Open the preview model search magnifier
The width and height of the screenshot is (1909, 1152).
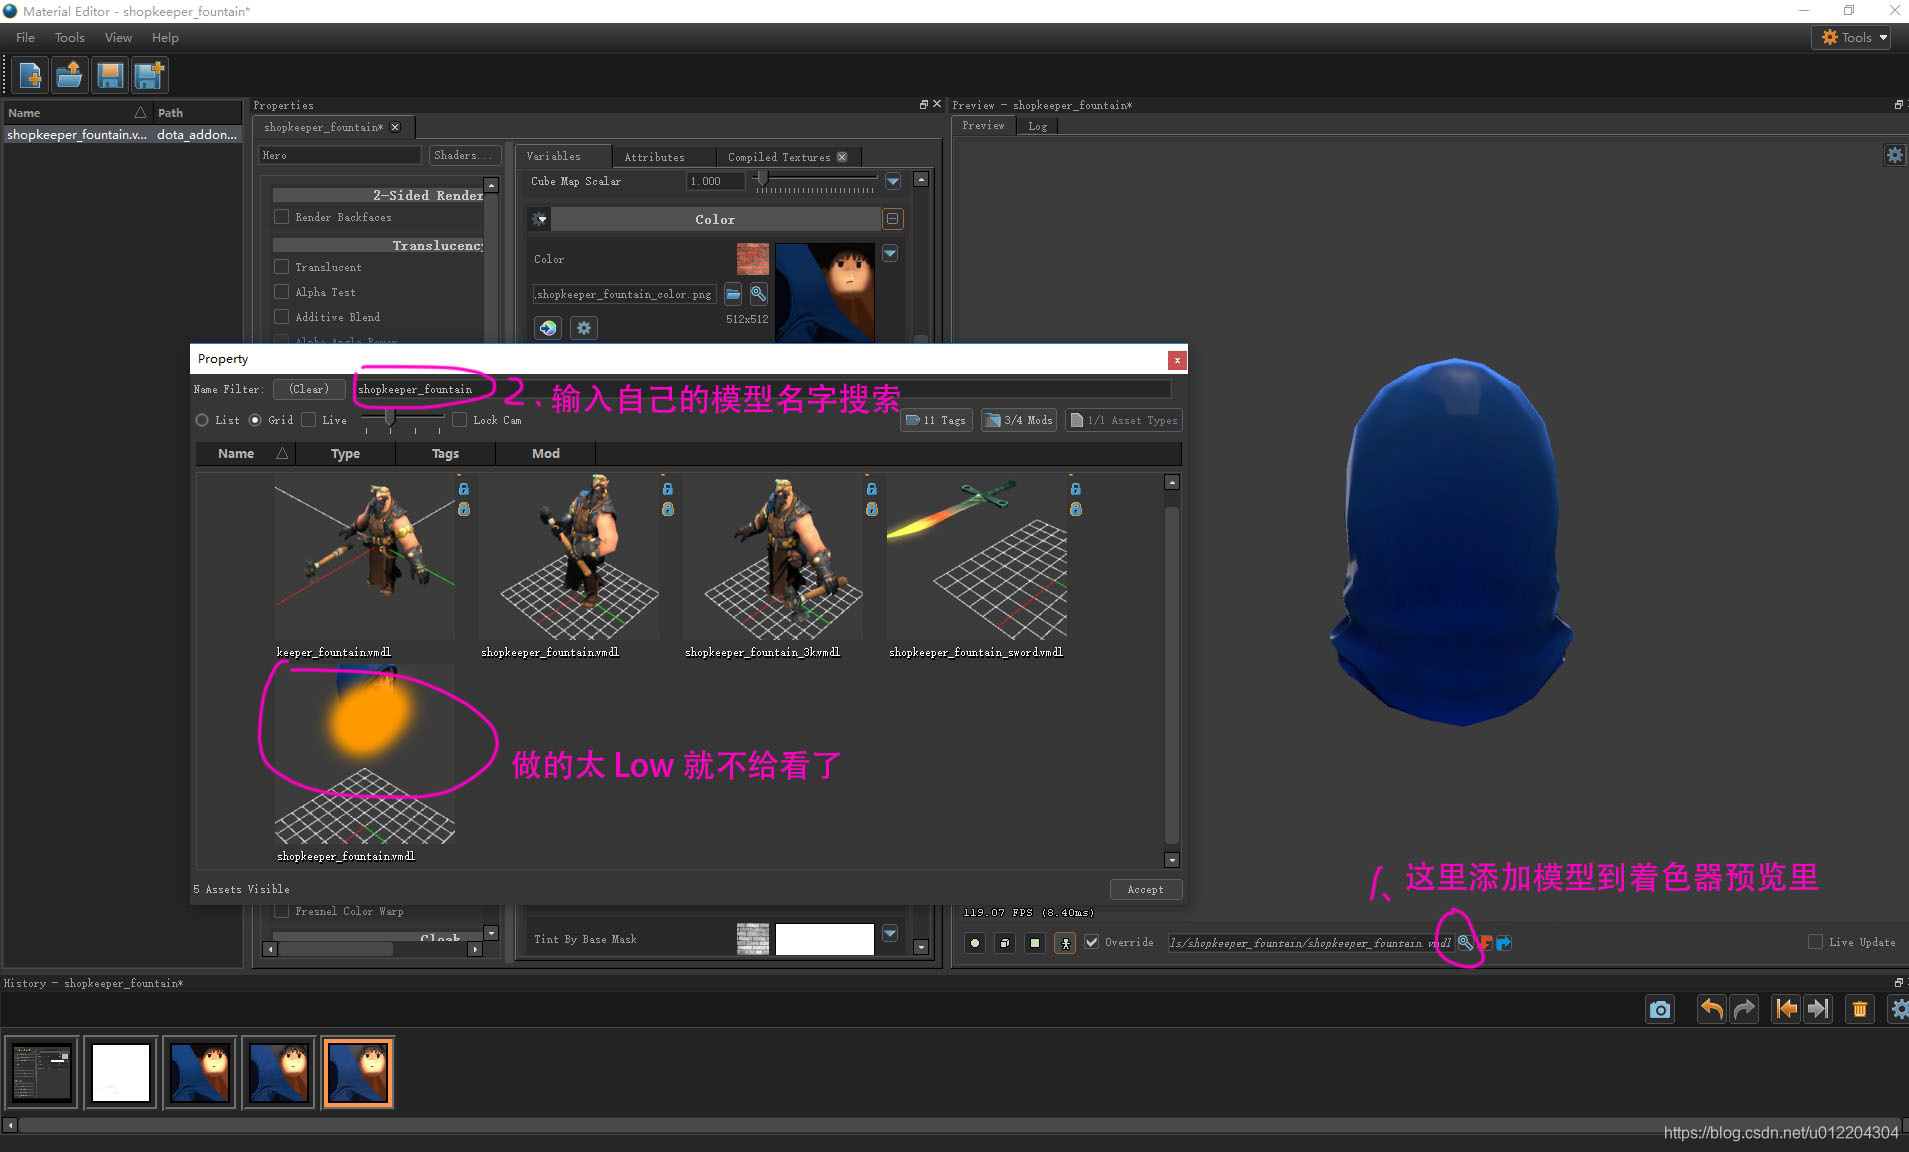pos(1465,942)
